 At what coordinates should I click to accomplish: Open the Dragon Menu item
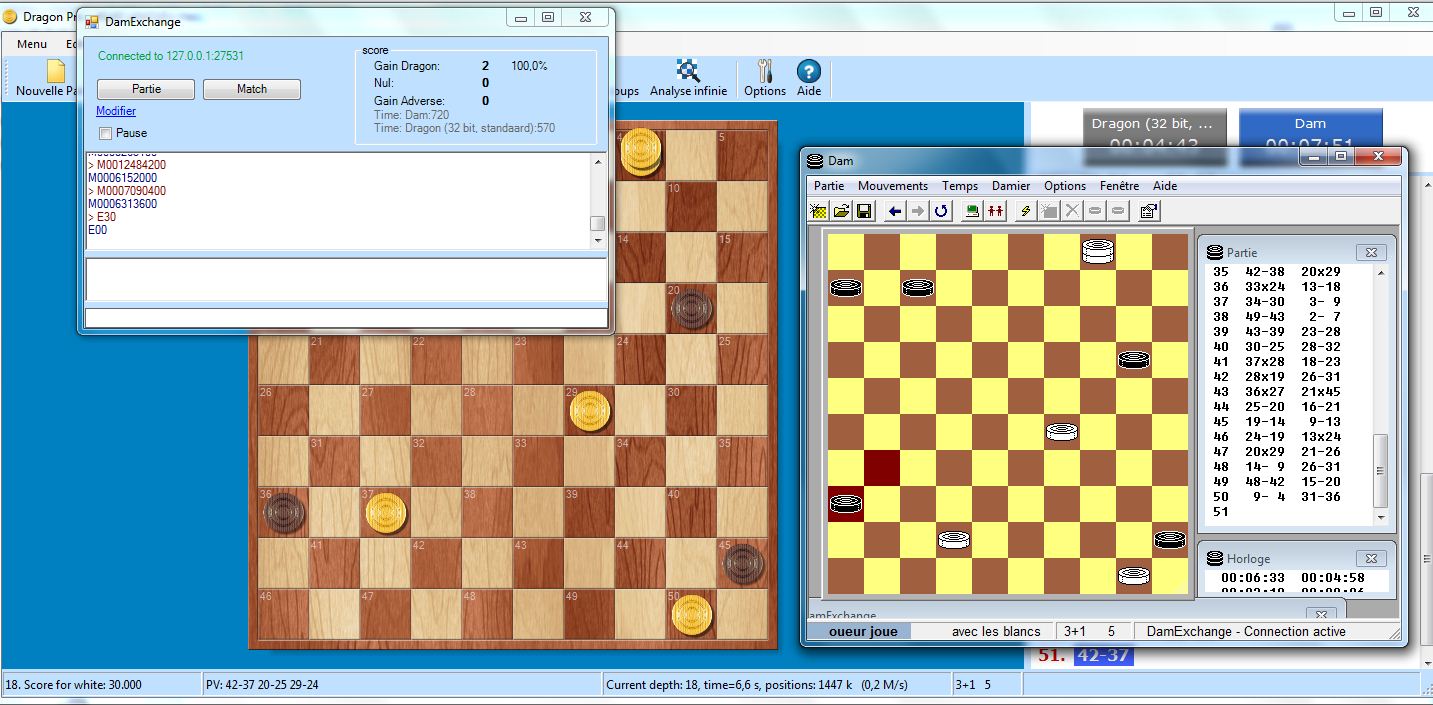coord(32,44)
